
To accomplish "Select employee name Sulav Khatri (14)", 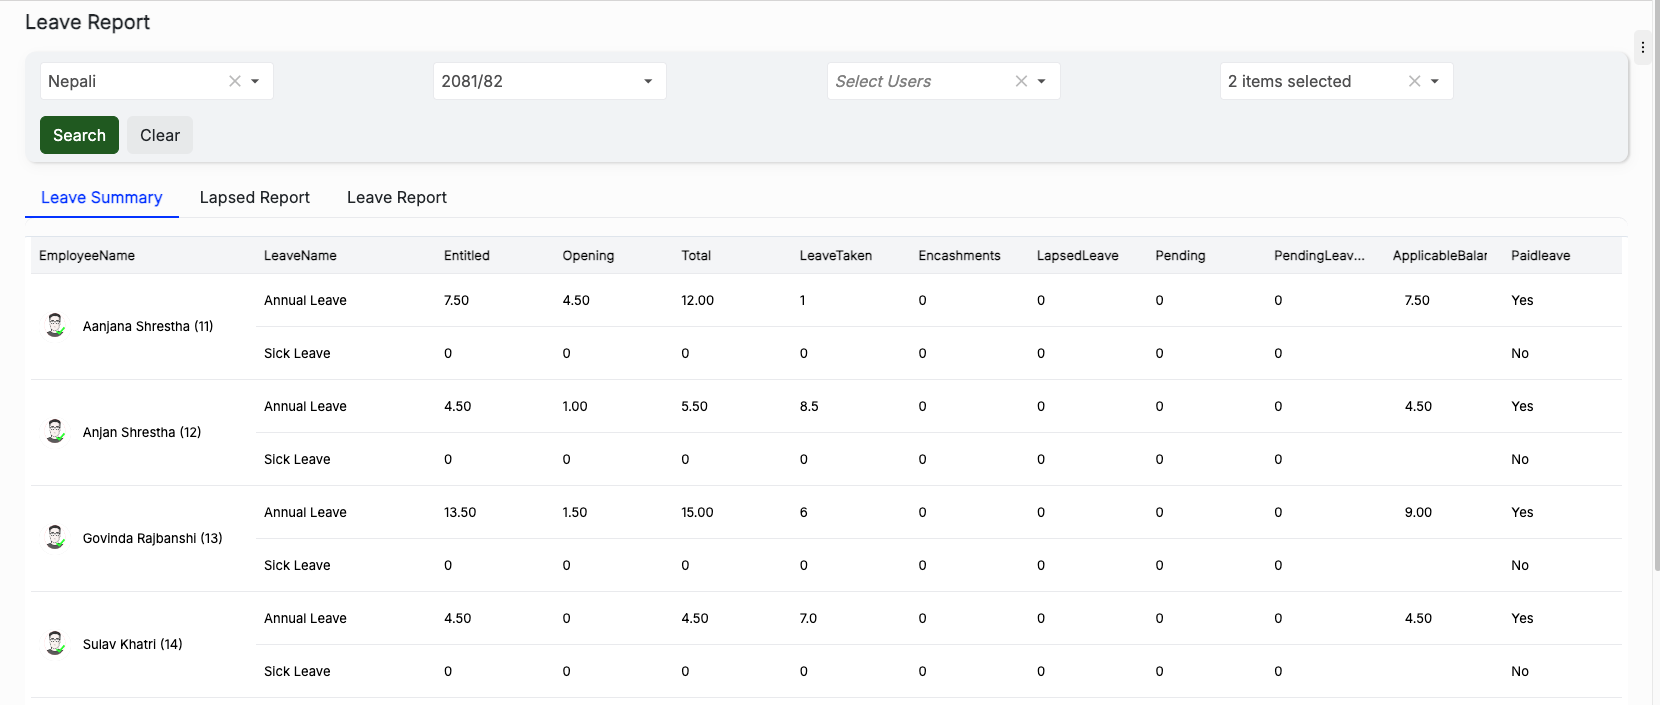I will [x=133, y=644].
